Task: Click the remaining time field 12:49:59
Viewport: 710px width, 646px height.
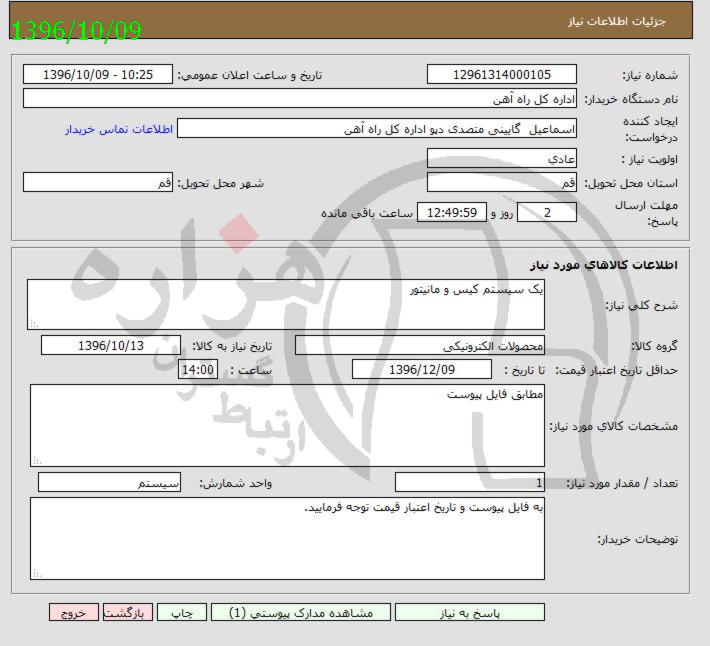Action: click(452, 212)
